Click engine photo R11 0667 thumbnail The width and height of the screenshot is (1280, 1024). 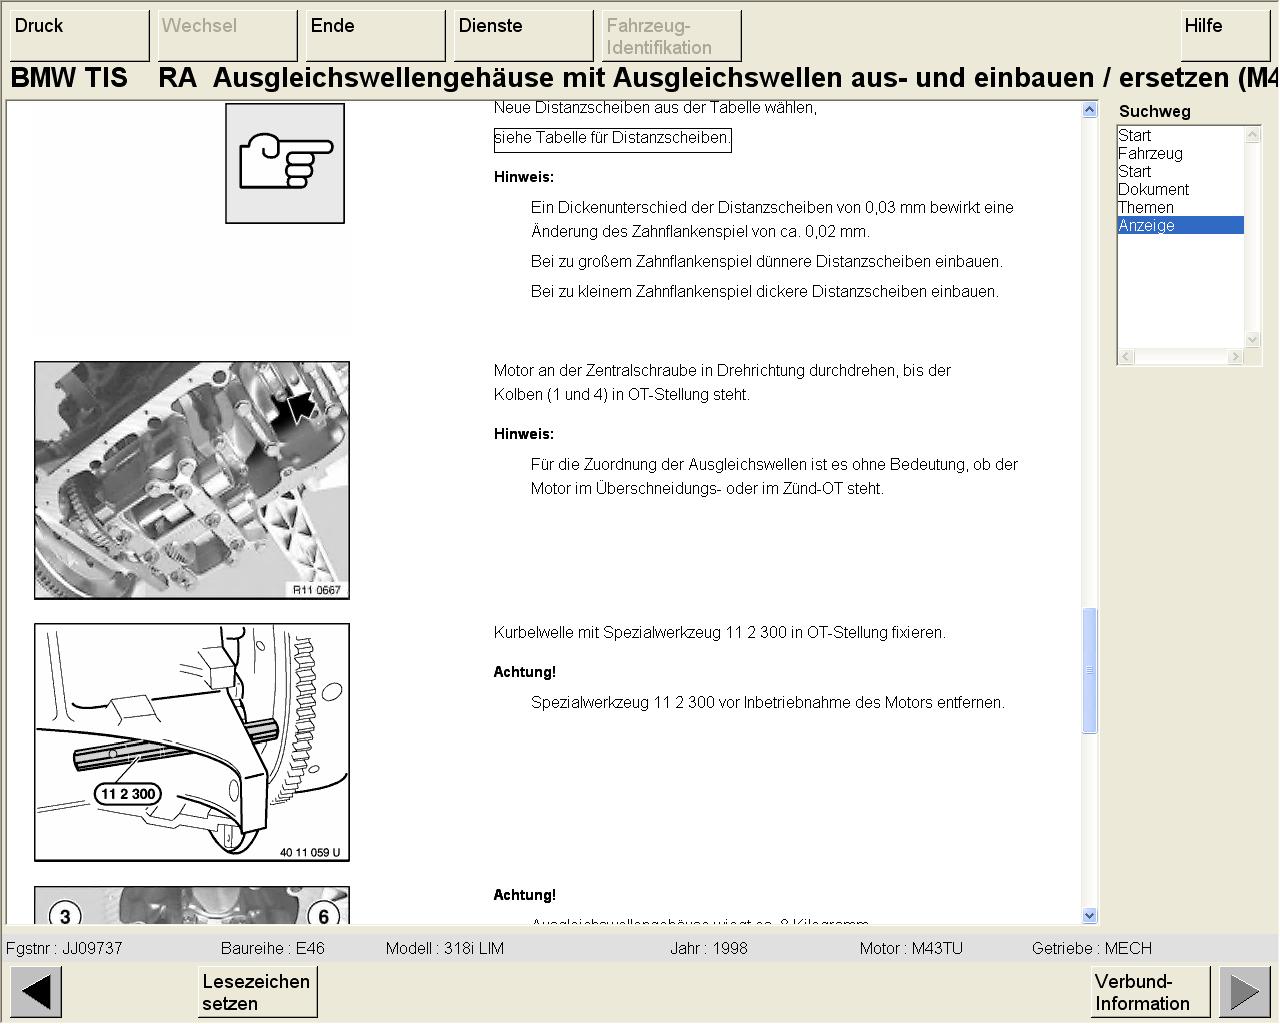pyautogui.click(x=192, y=480)
